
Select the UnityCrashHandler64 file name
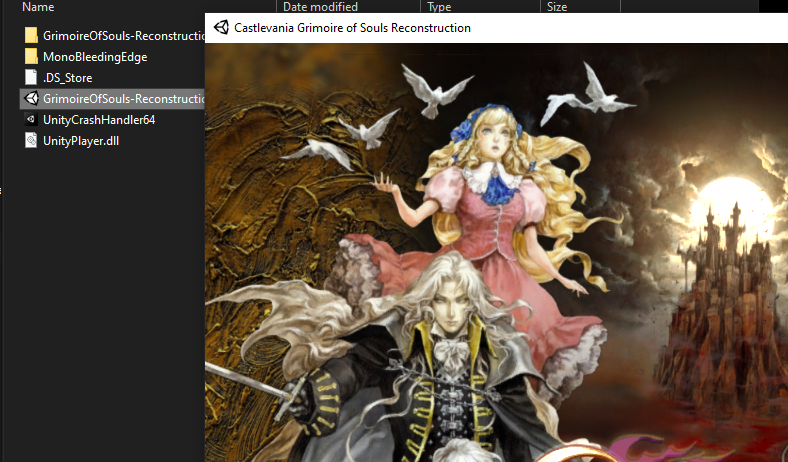(99, 120)
